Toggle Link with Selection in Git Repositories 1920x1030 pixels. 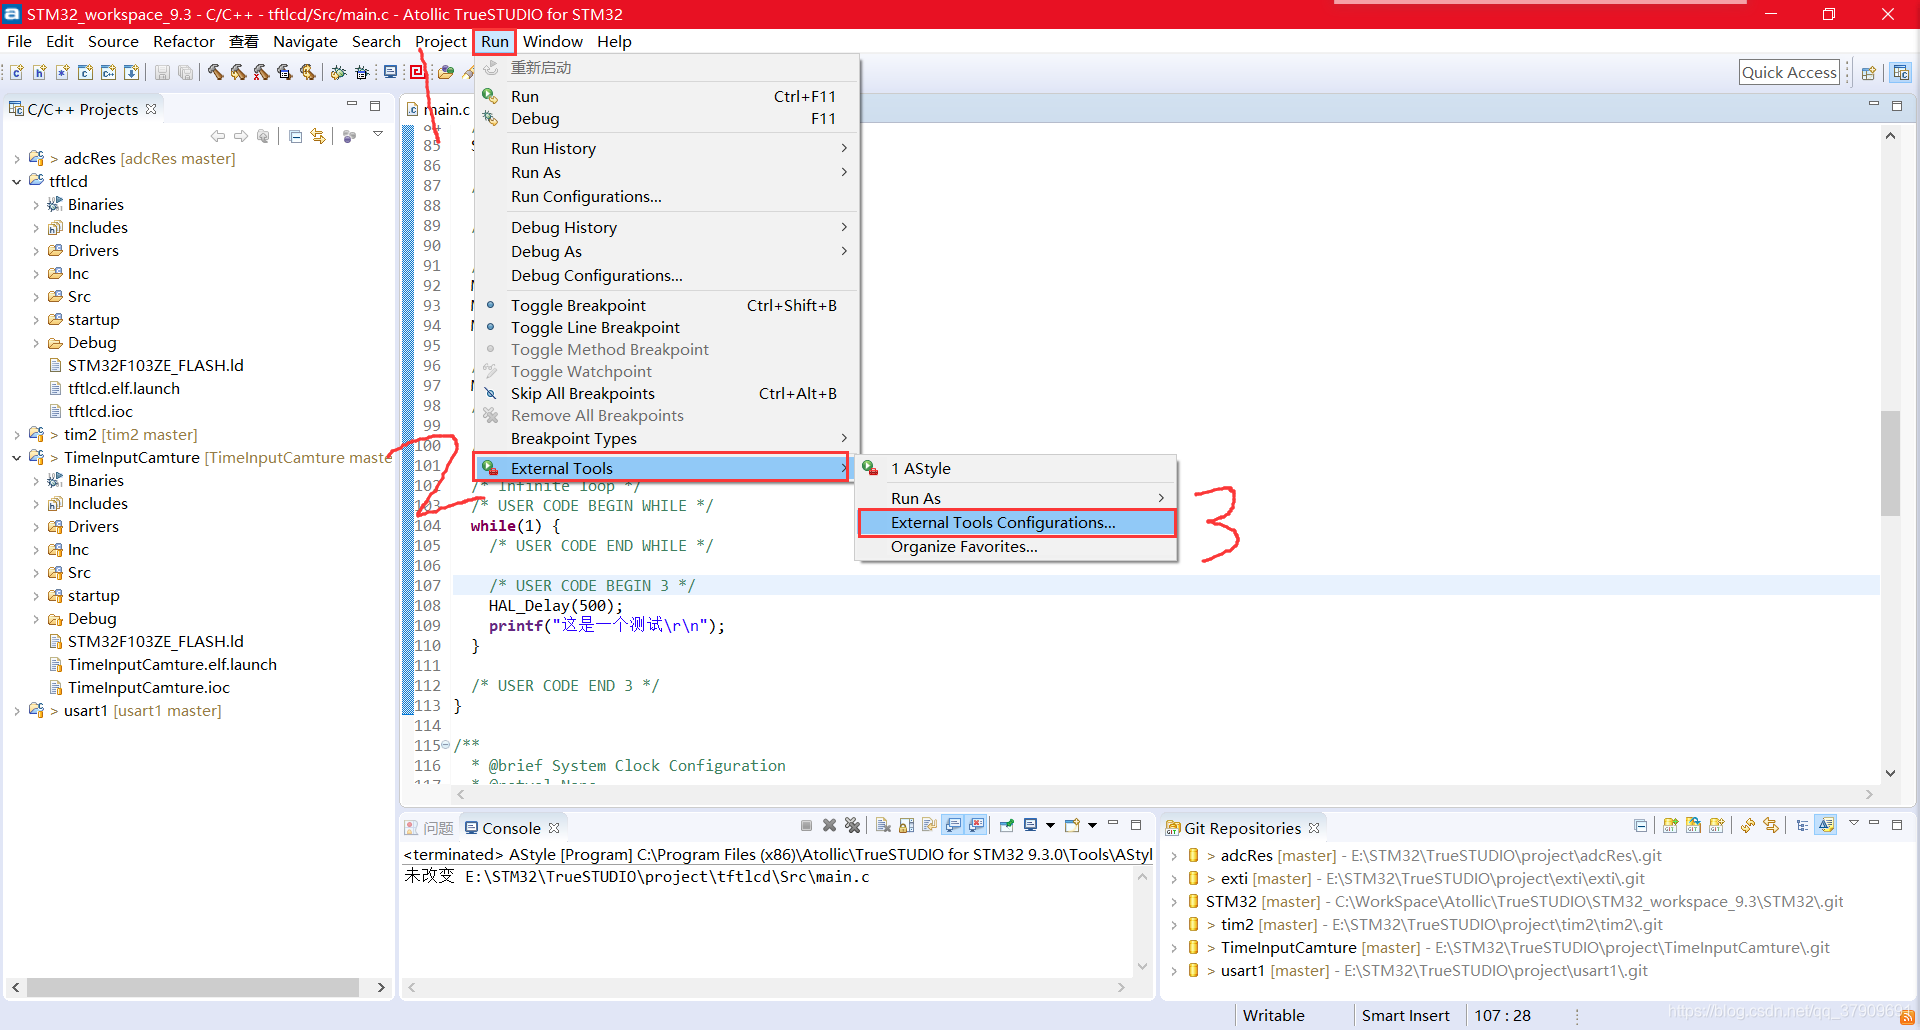(1771, 825)
